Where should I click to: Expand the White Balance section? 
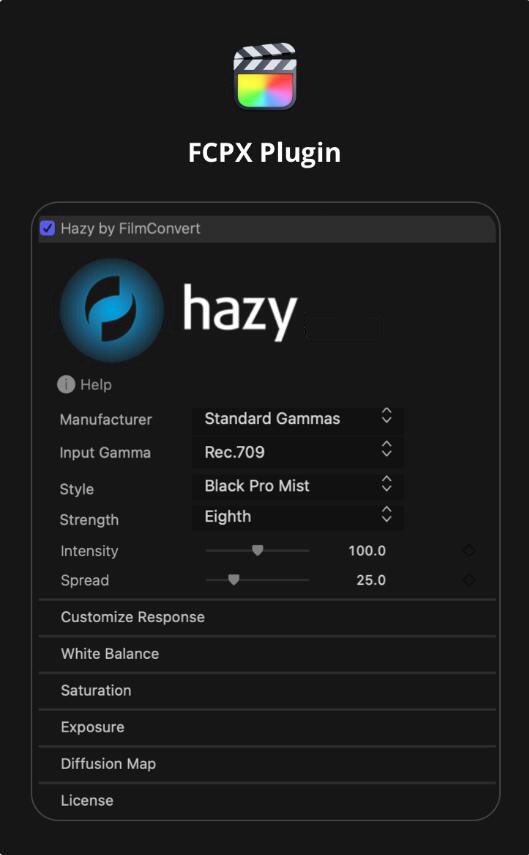pyautogui.click(x=267, y=654)
